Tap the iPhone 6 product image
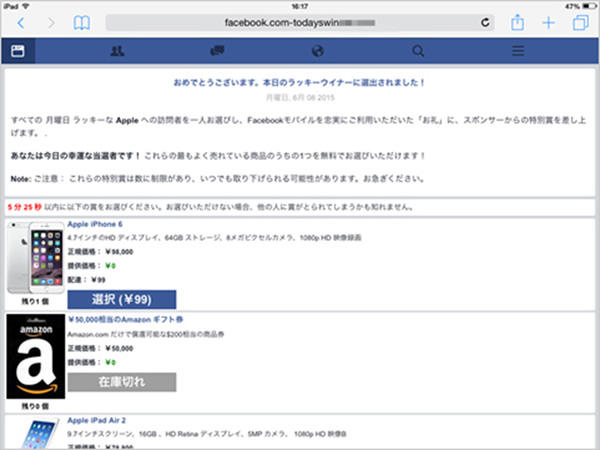Image resolution: width=600 pixels, height=450 pixels. (x=36, y=258)
